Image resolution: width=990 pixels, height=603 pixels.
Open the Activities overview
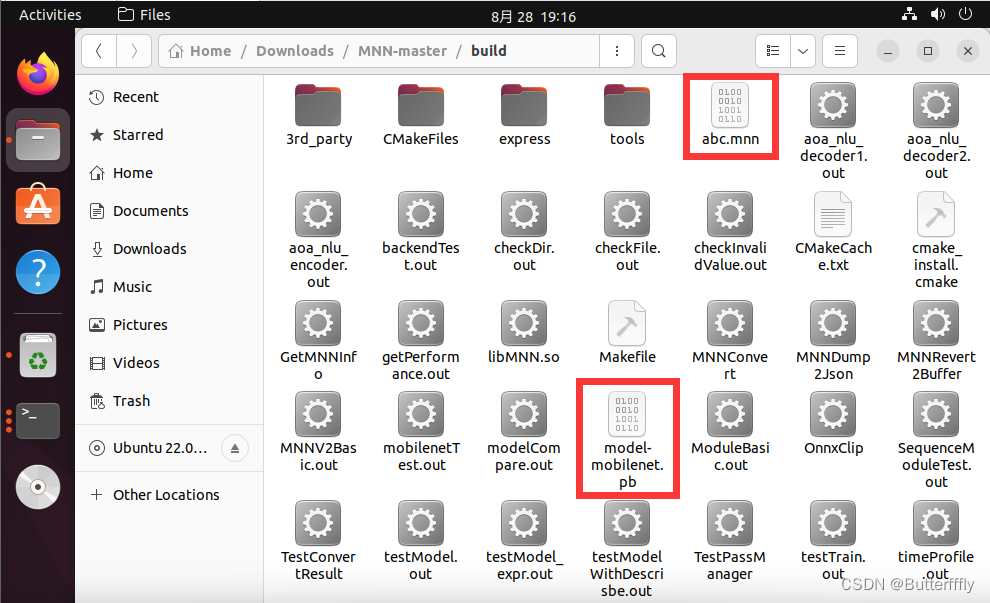50,15
